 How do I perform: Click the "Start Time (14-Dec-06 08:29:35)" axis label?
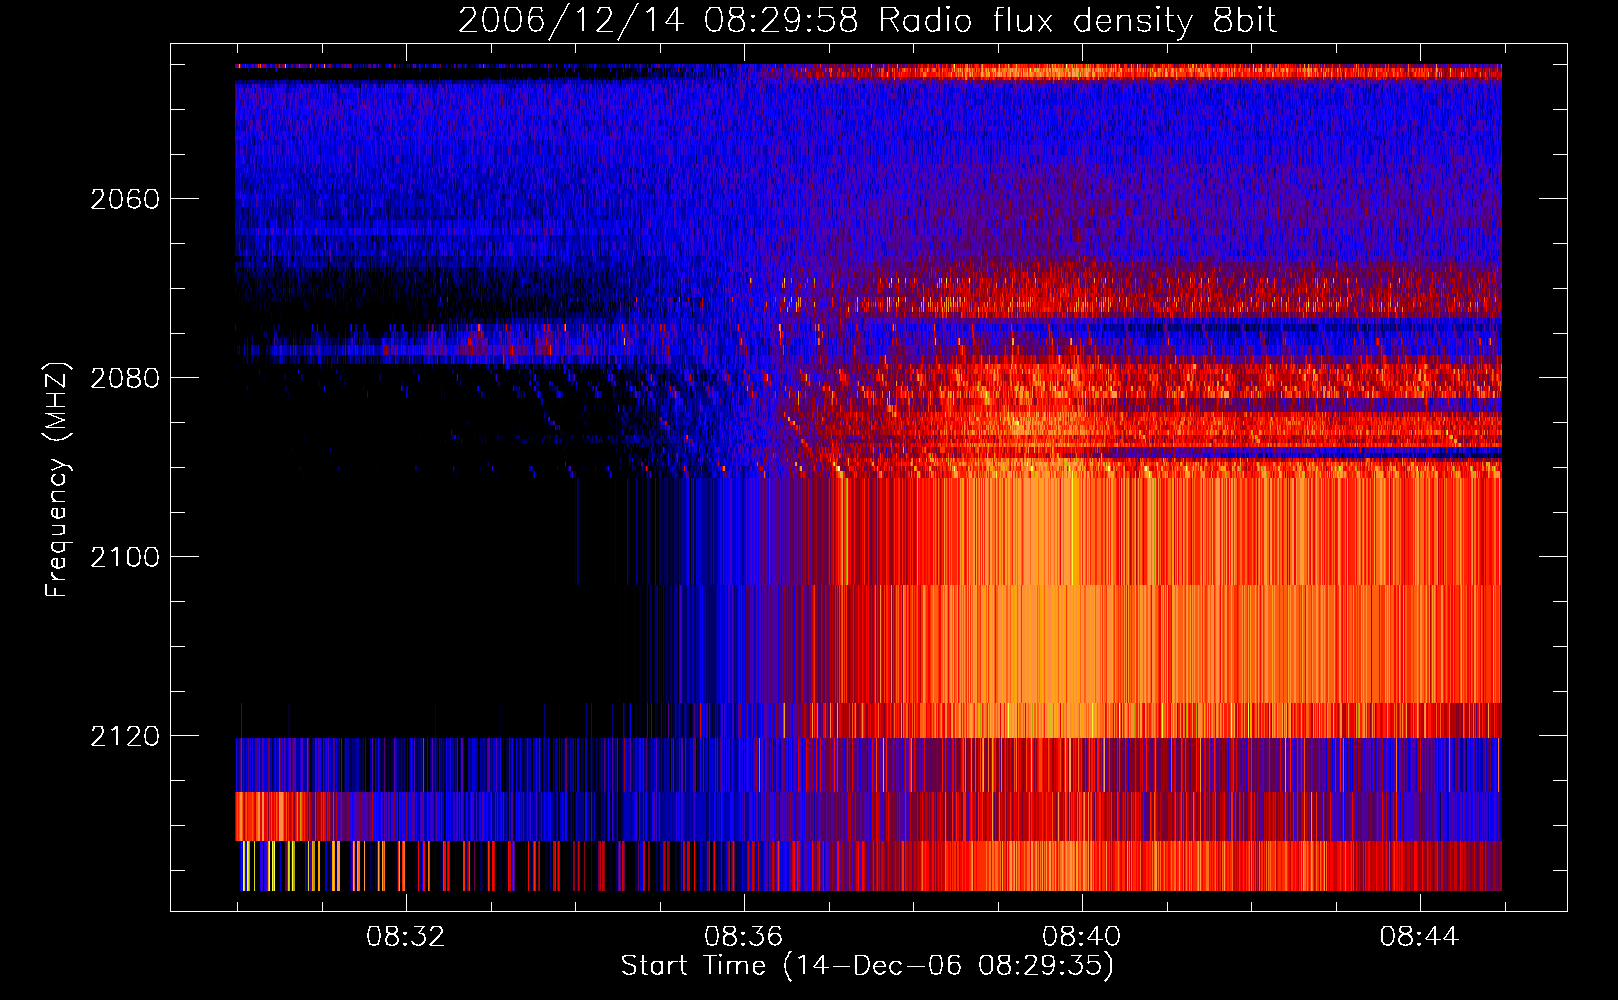(x=867, y=966)
